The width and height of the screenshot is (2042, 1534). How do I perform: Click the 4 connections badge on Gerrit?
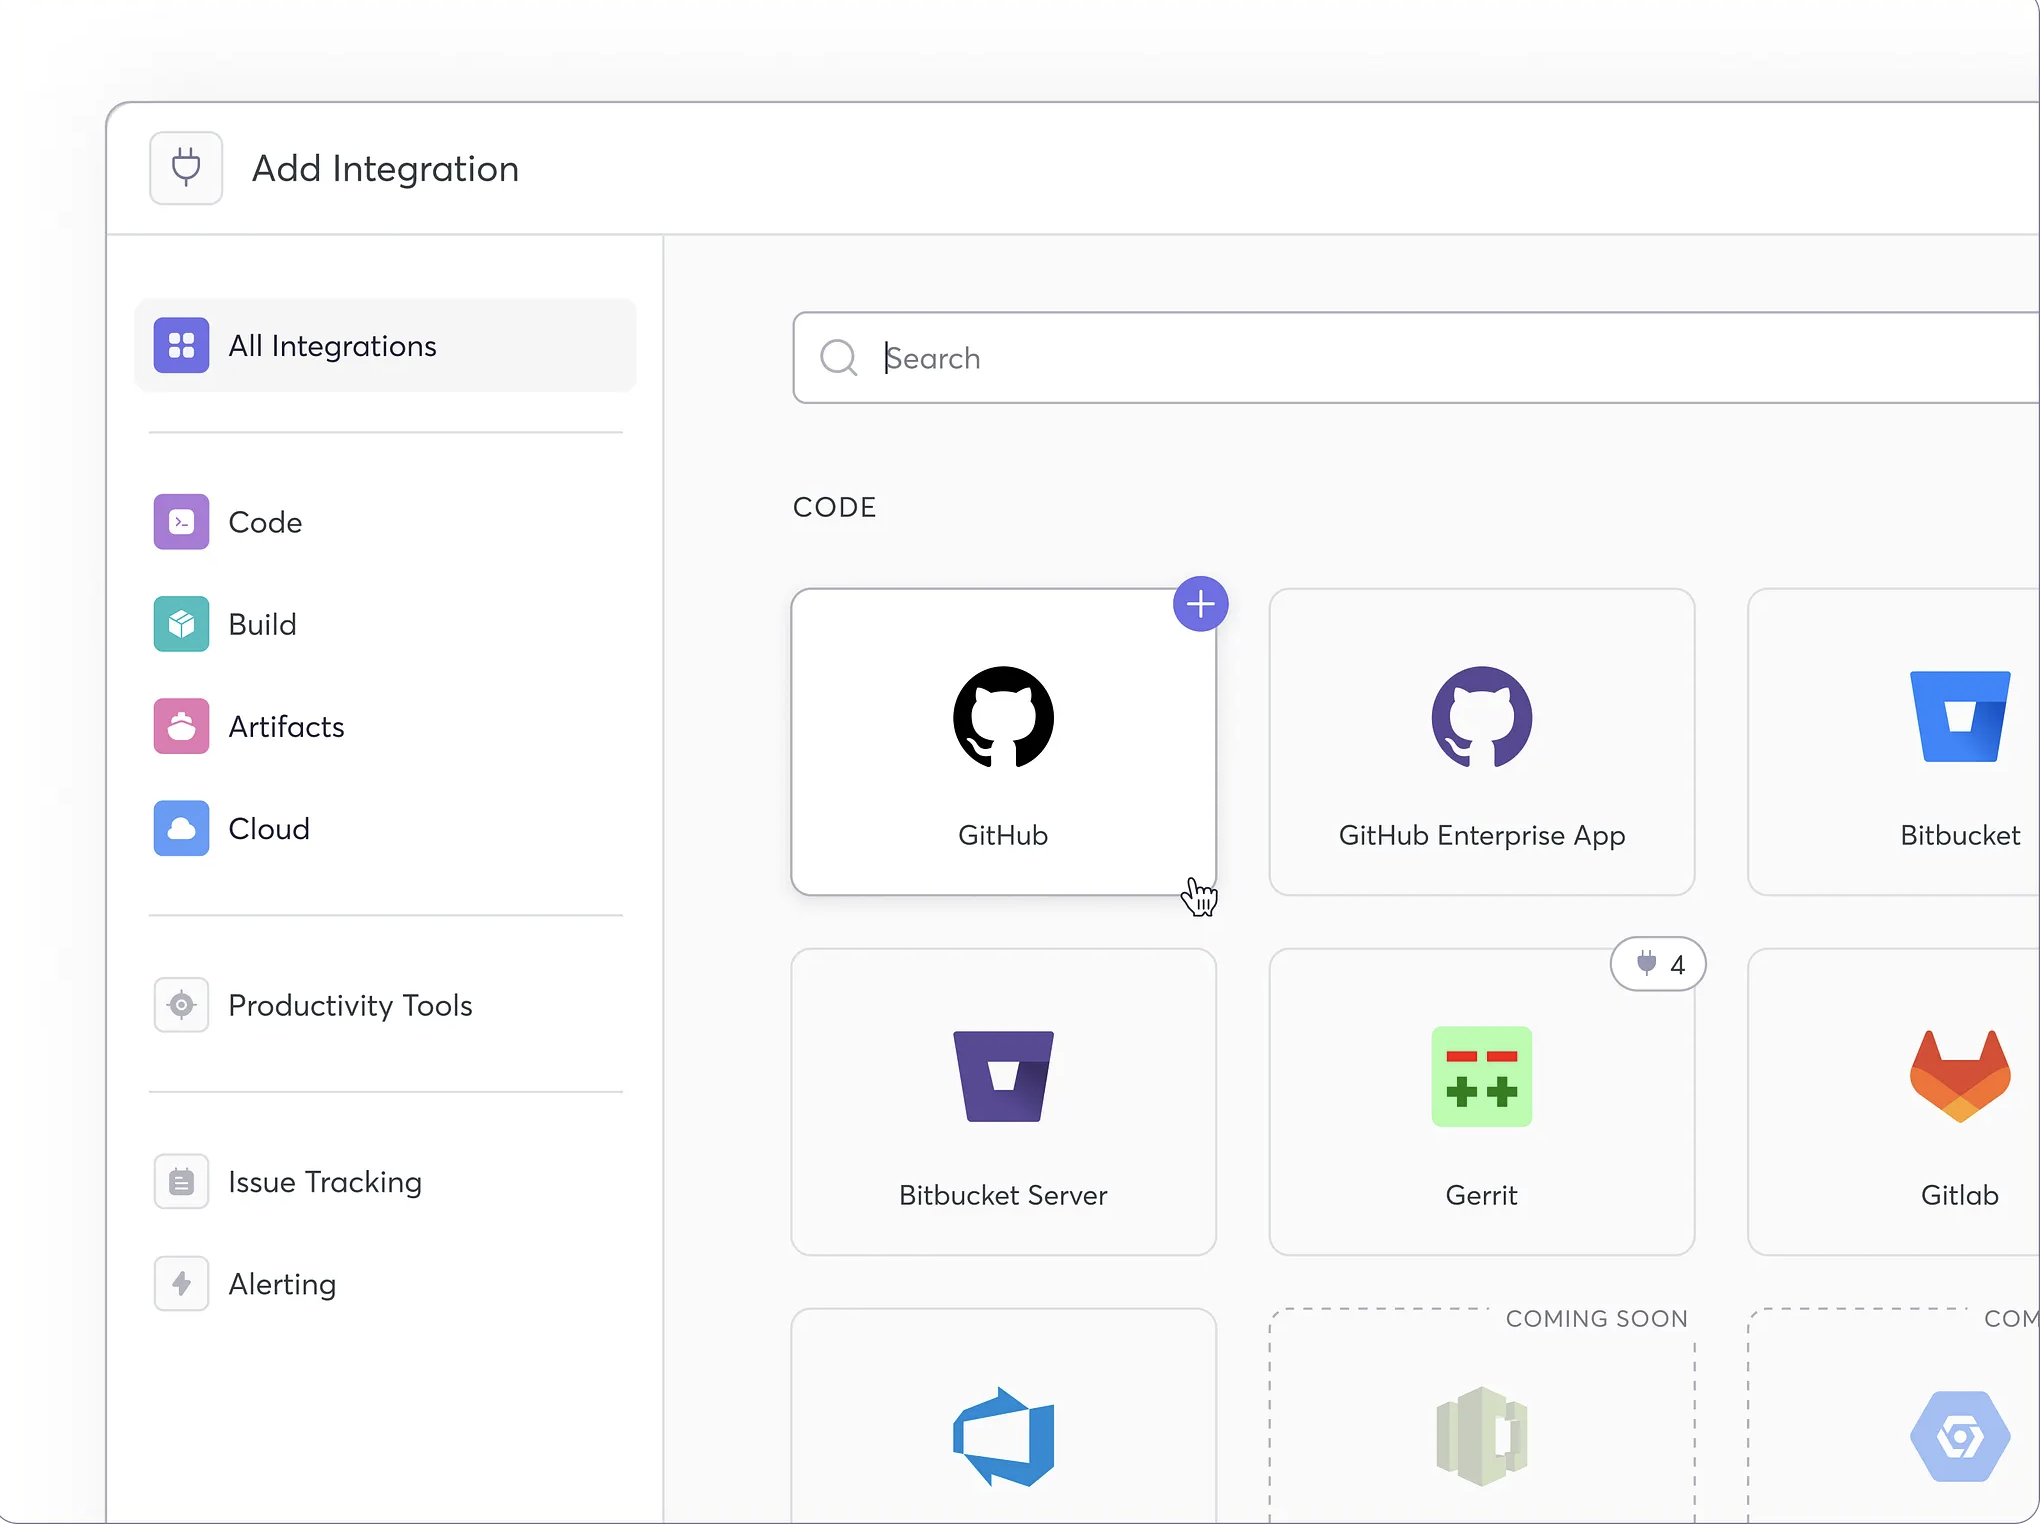(1656, 963)
